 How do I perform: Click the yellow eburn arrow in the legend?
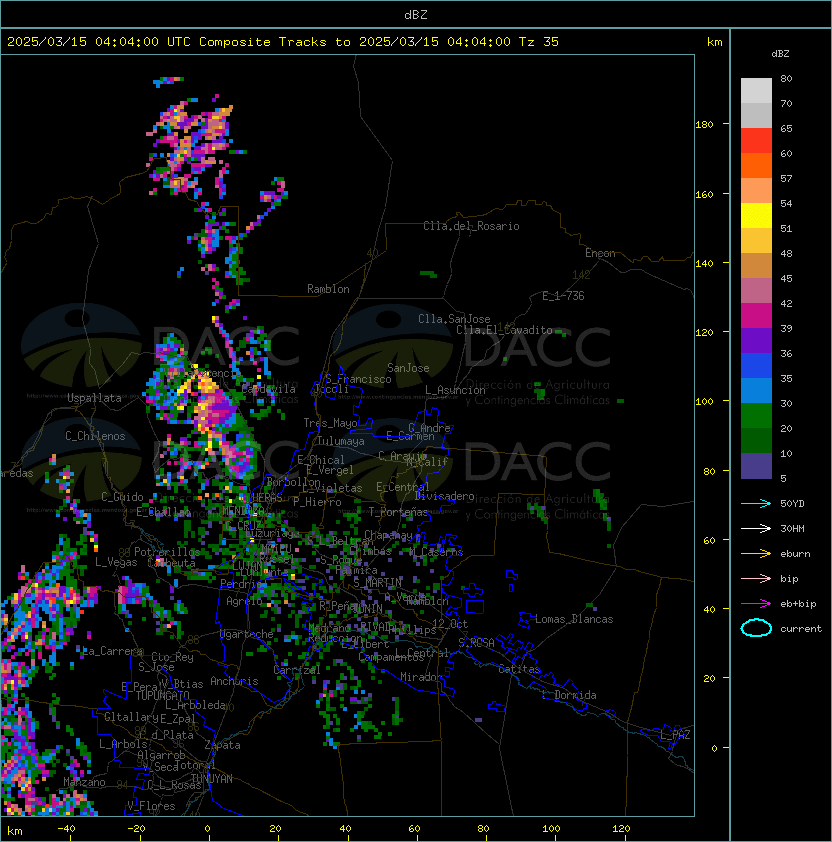(756, 554)
